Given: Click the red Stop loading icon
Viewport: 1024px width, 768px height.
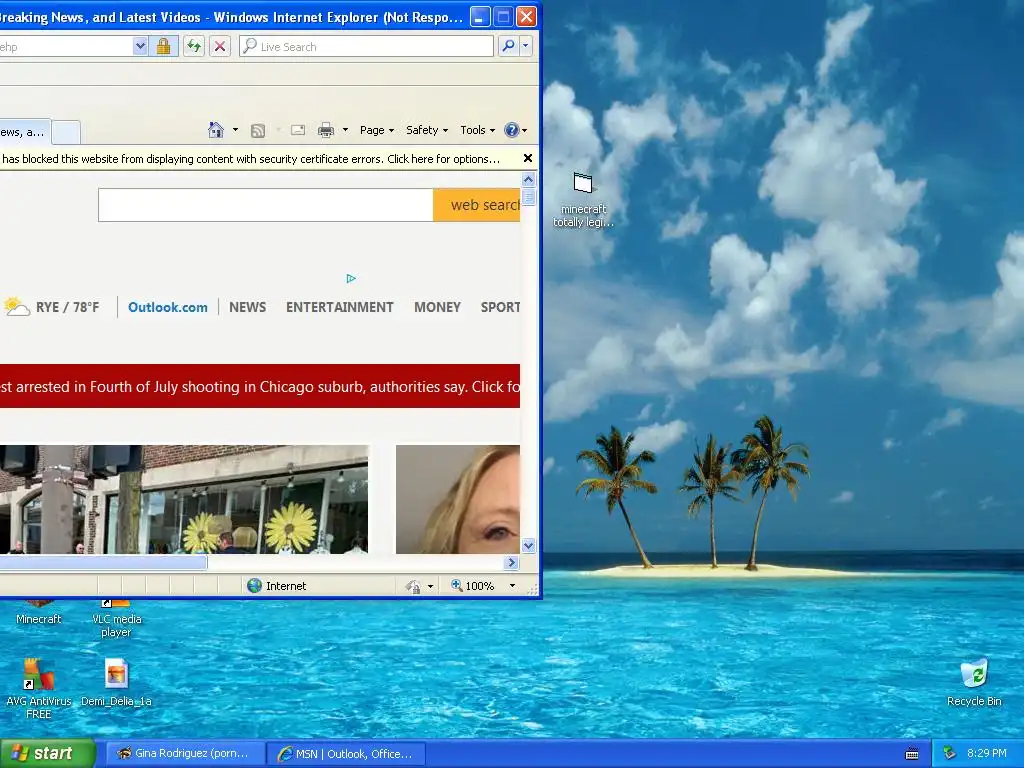Looking at the screenshot, I should pos(220,46).
